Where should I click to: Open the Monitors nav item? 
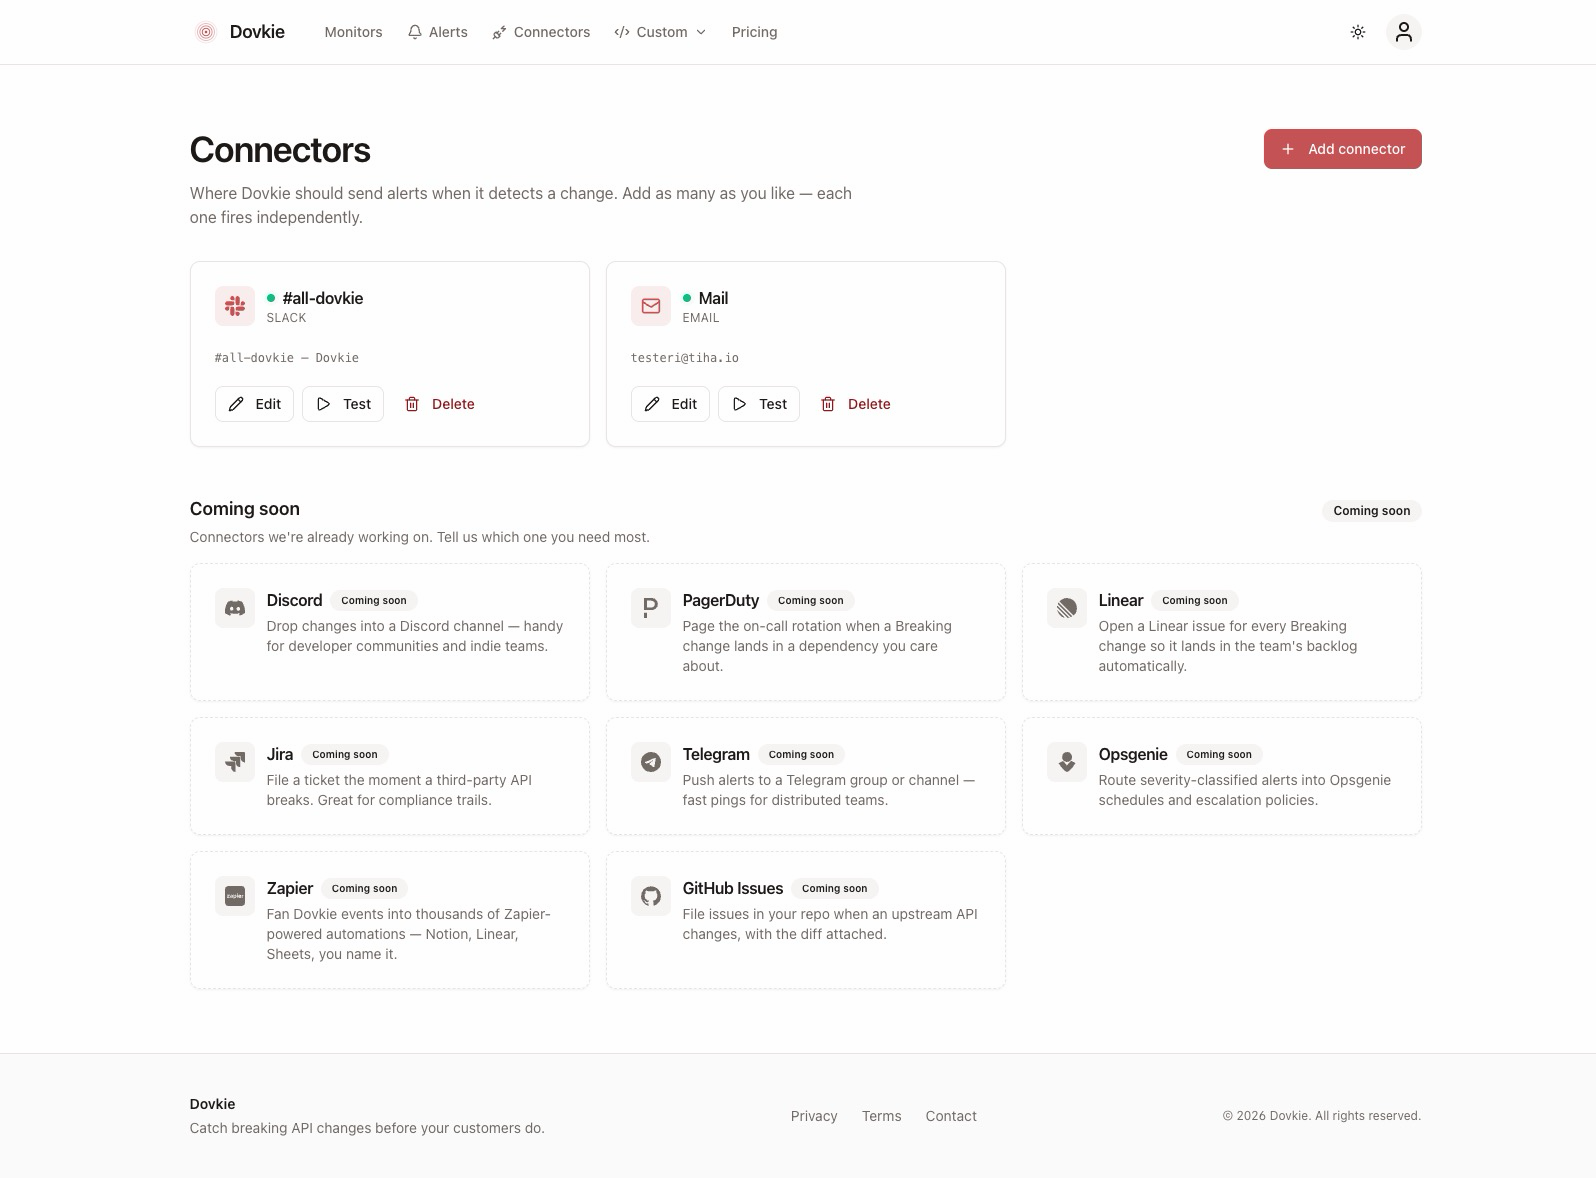tap(353, 32)
